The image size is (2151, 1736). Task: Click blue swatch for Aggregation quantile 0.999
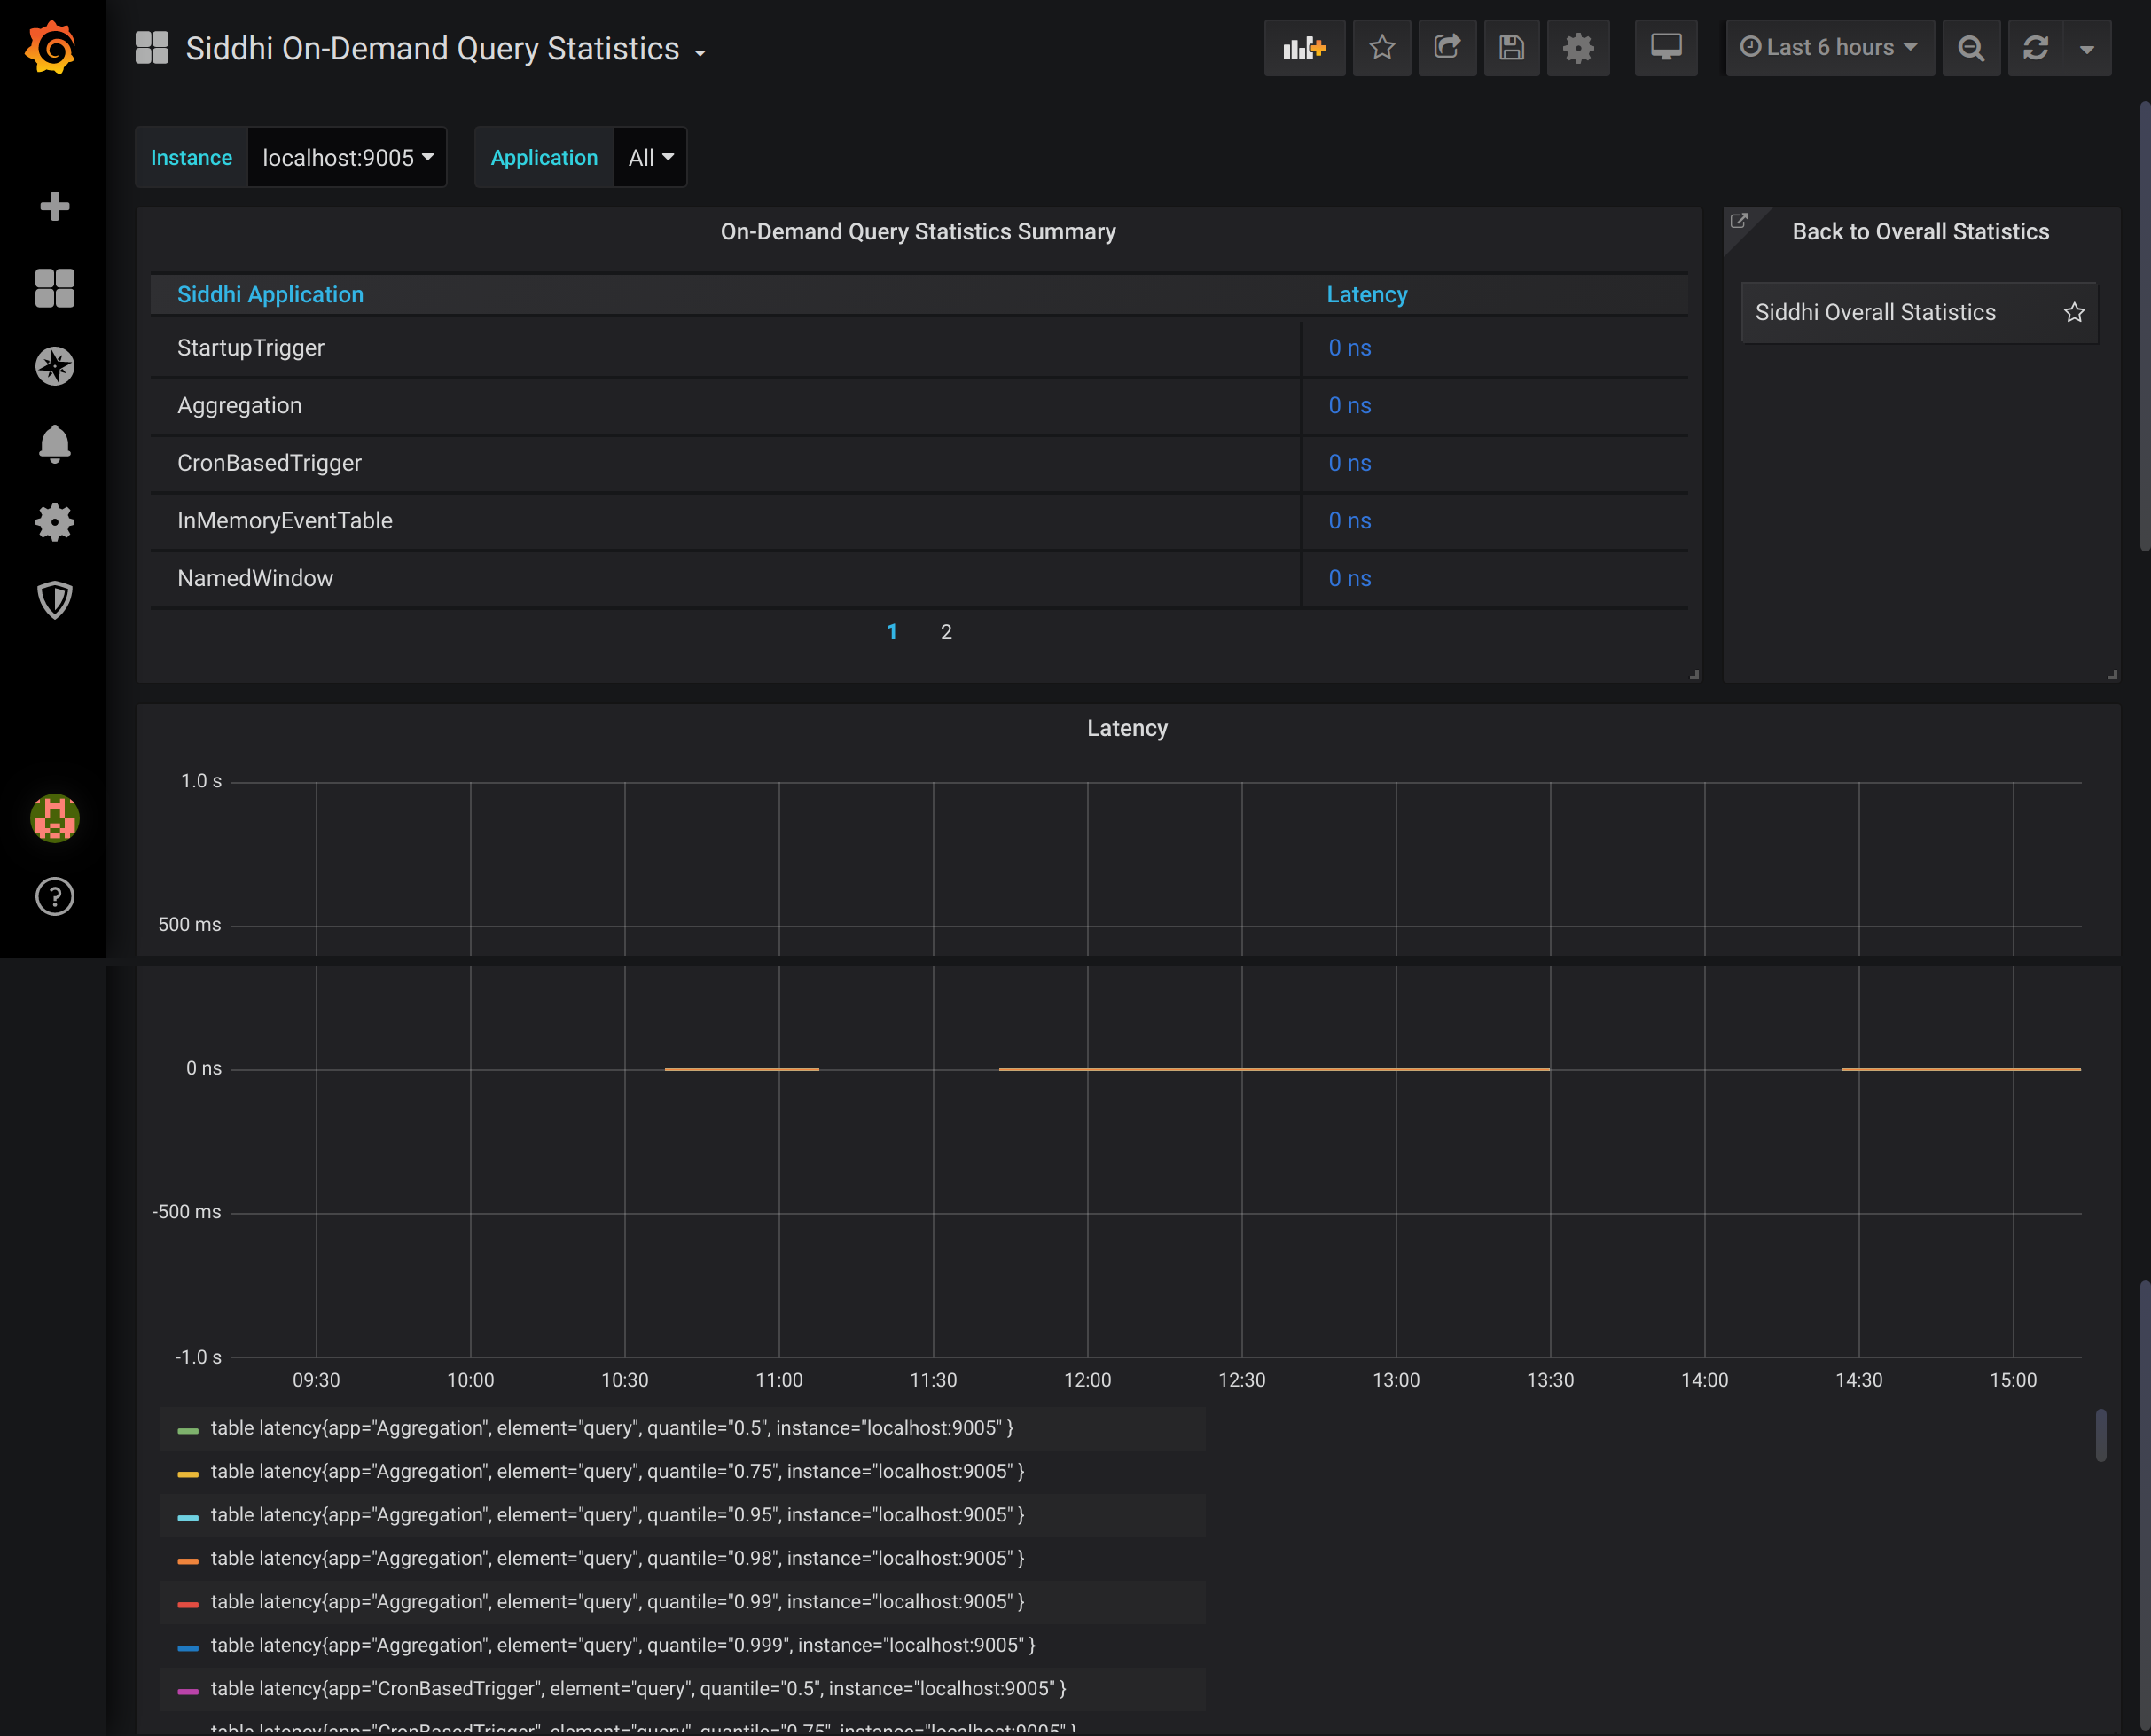tap(187, 1647)
